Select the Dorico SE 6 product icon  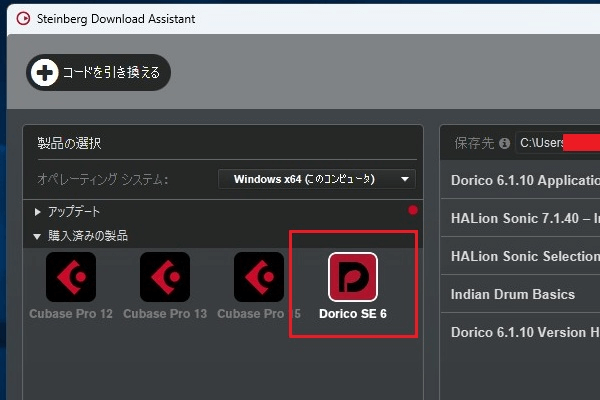(x=353, y=277)
